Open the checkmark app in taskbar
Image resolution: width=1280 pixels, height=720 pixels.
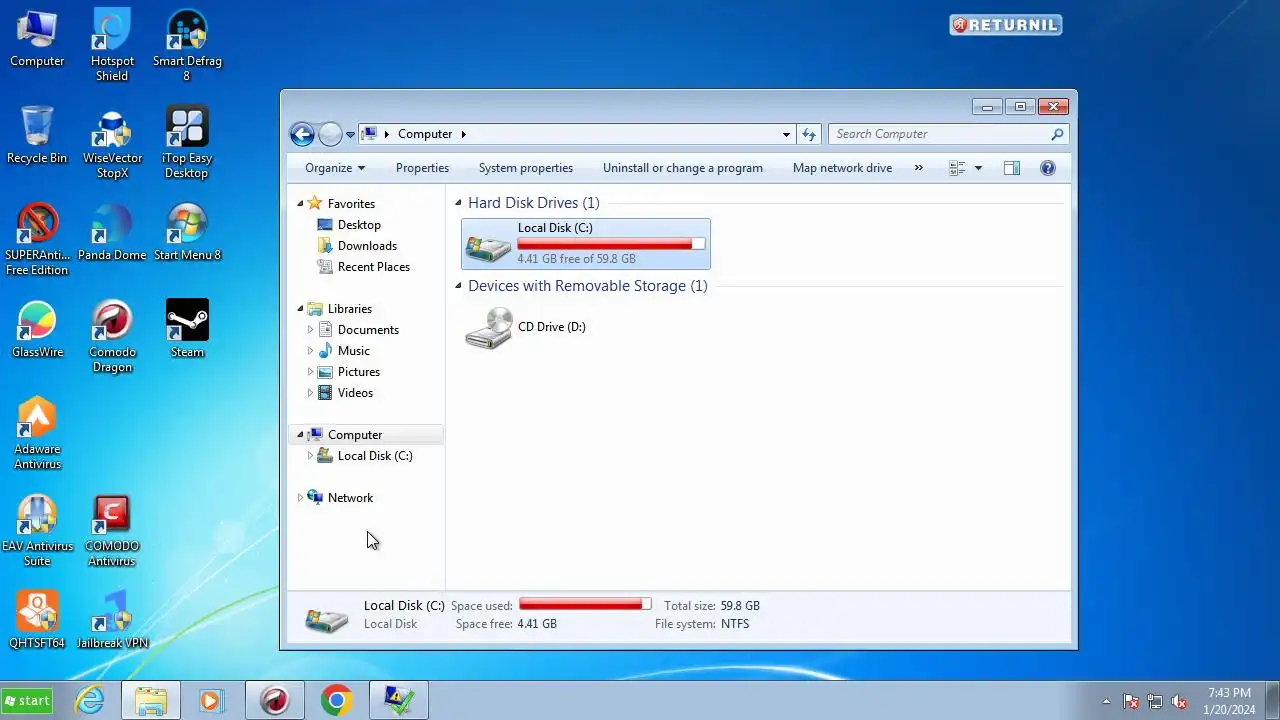click(399, 700)
